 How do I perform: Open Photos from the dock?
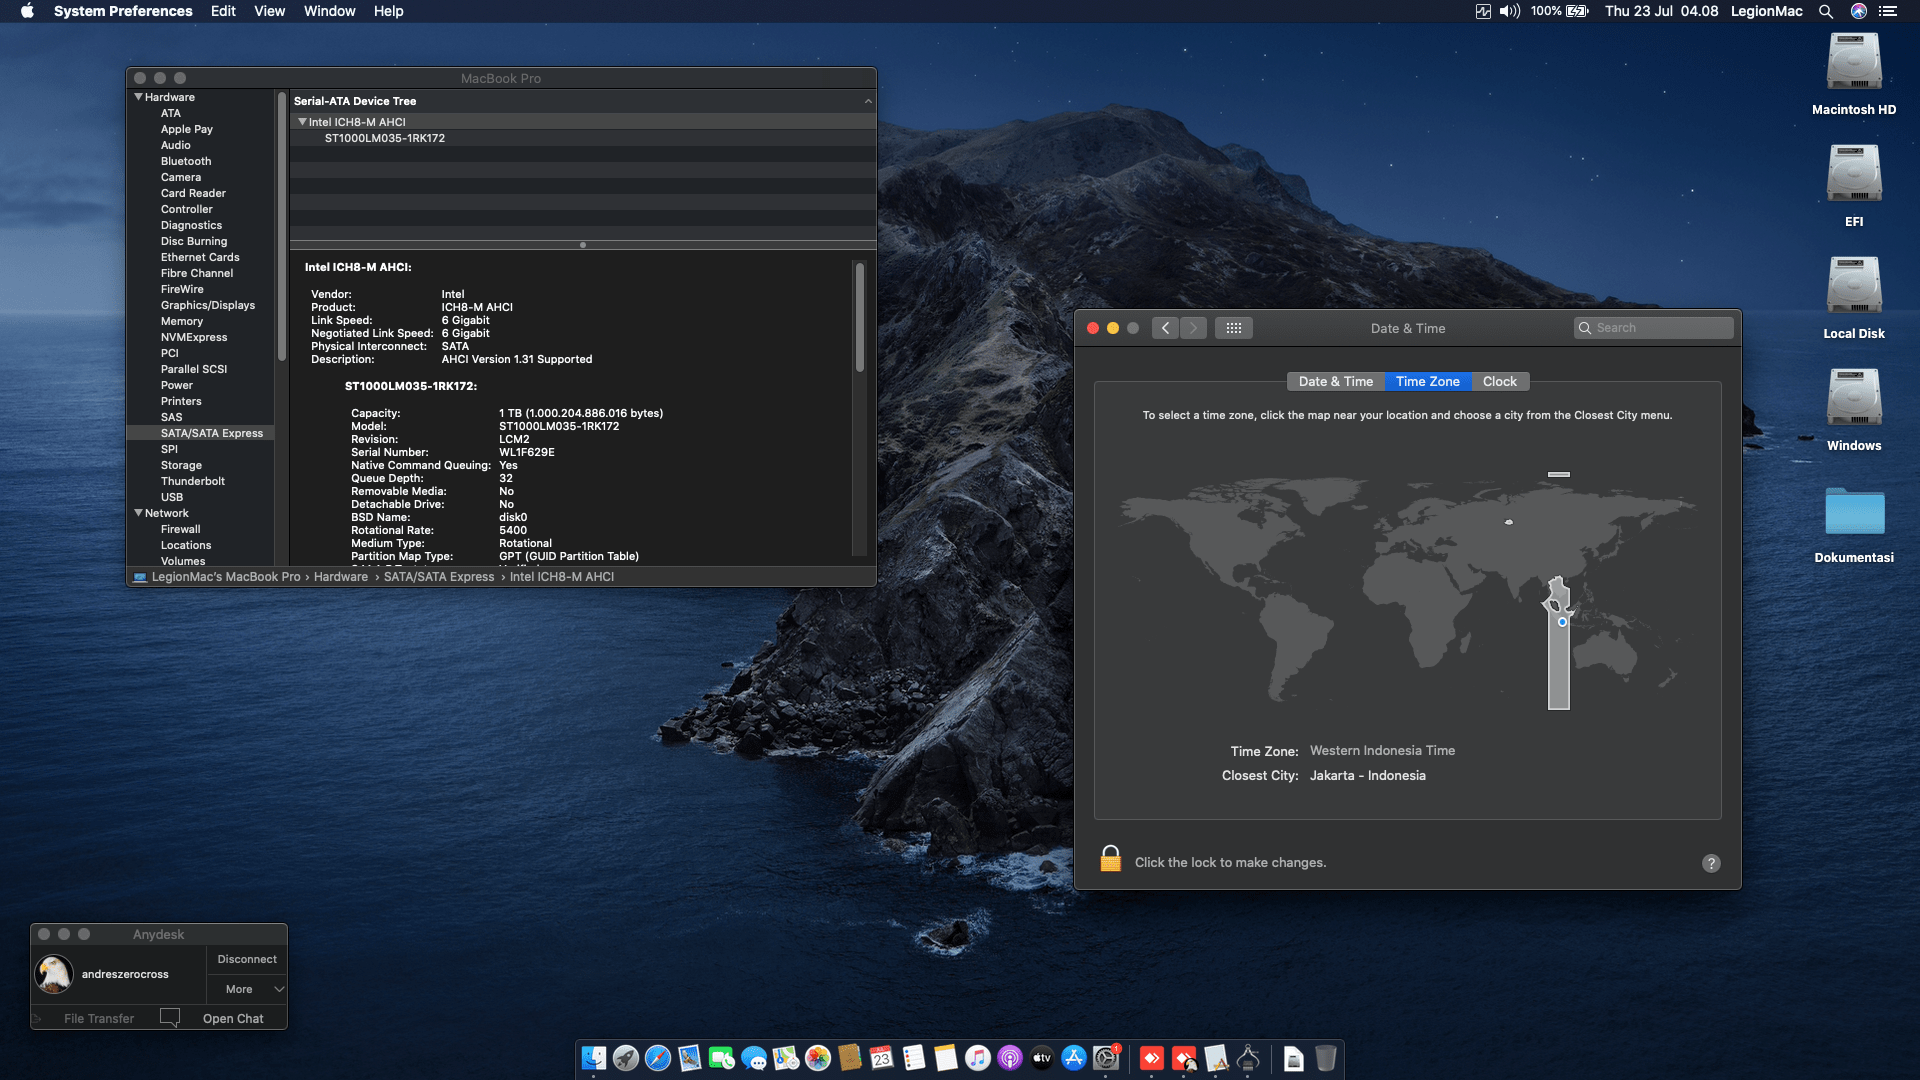pos(818,1058)
